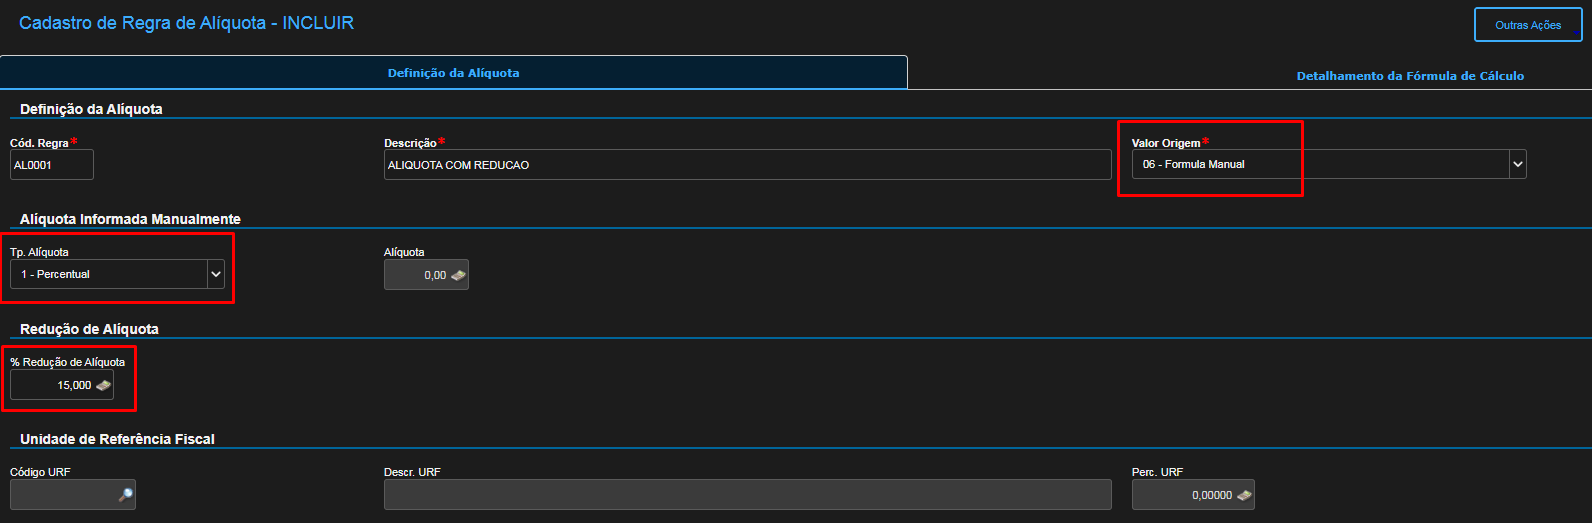Click the Cadastro de Regra de Alíquota title
1592x523 pixels.
(x=186, y=23)
